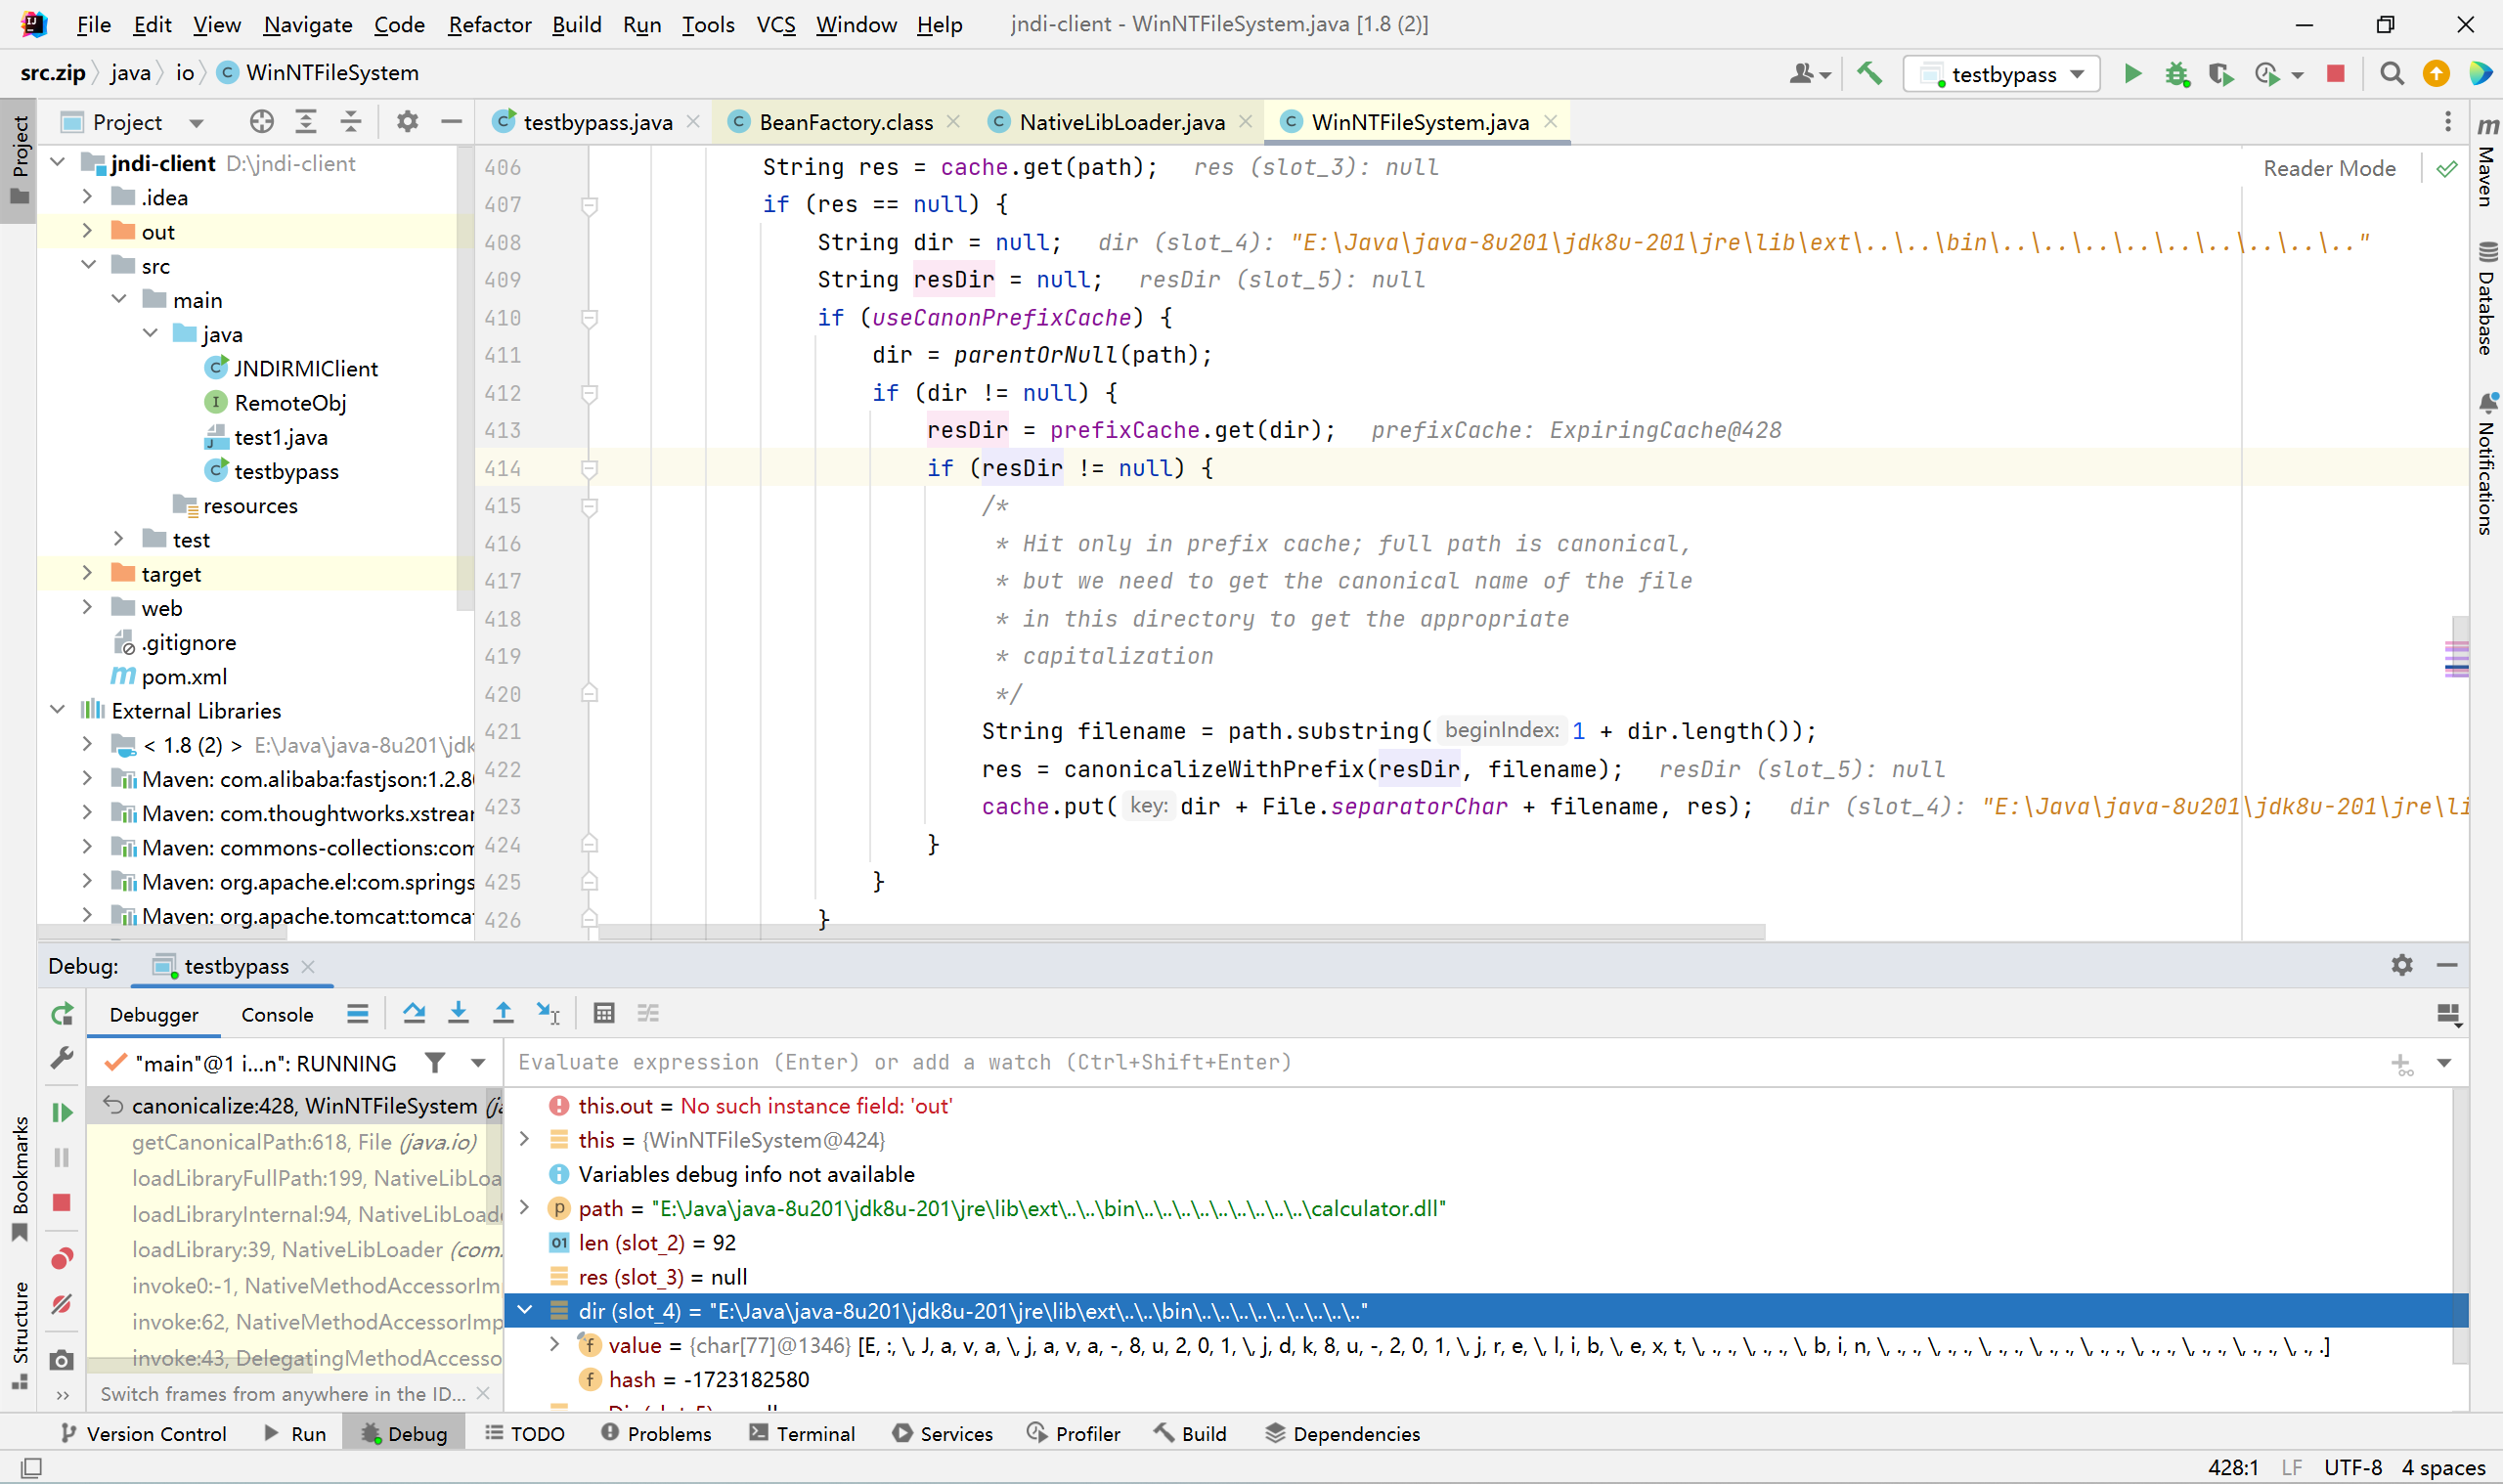The width and height of the screenshot is (2503, 1484).
Task: Collapse the src folder
Action: tap(87, 265)
